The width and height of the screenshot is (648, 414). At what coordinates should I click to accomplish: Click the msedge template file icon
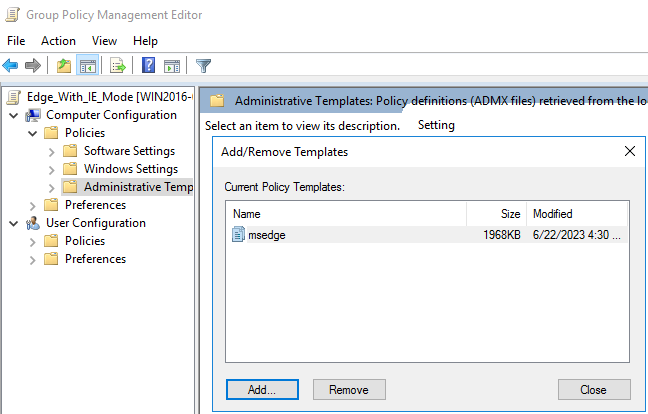pyautogui.click(x=238, y=234)
